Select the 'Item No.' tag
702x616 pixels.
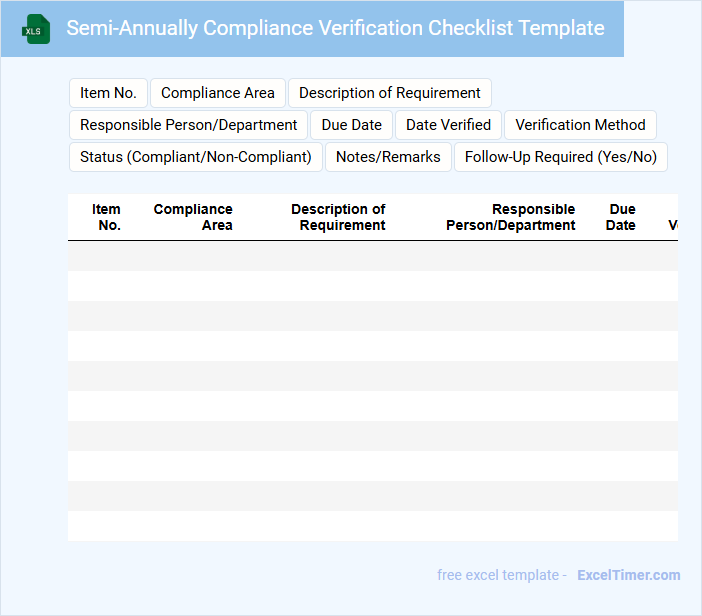[x=108, y=93]
